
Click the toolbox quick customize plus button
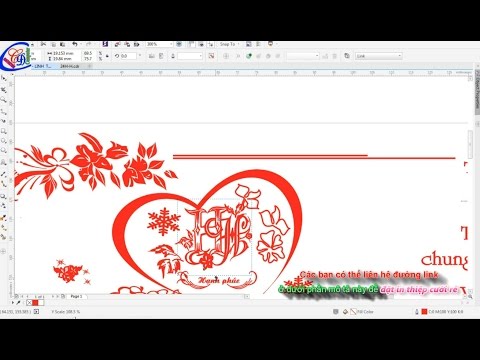coord(4,251)
